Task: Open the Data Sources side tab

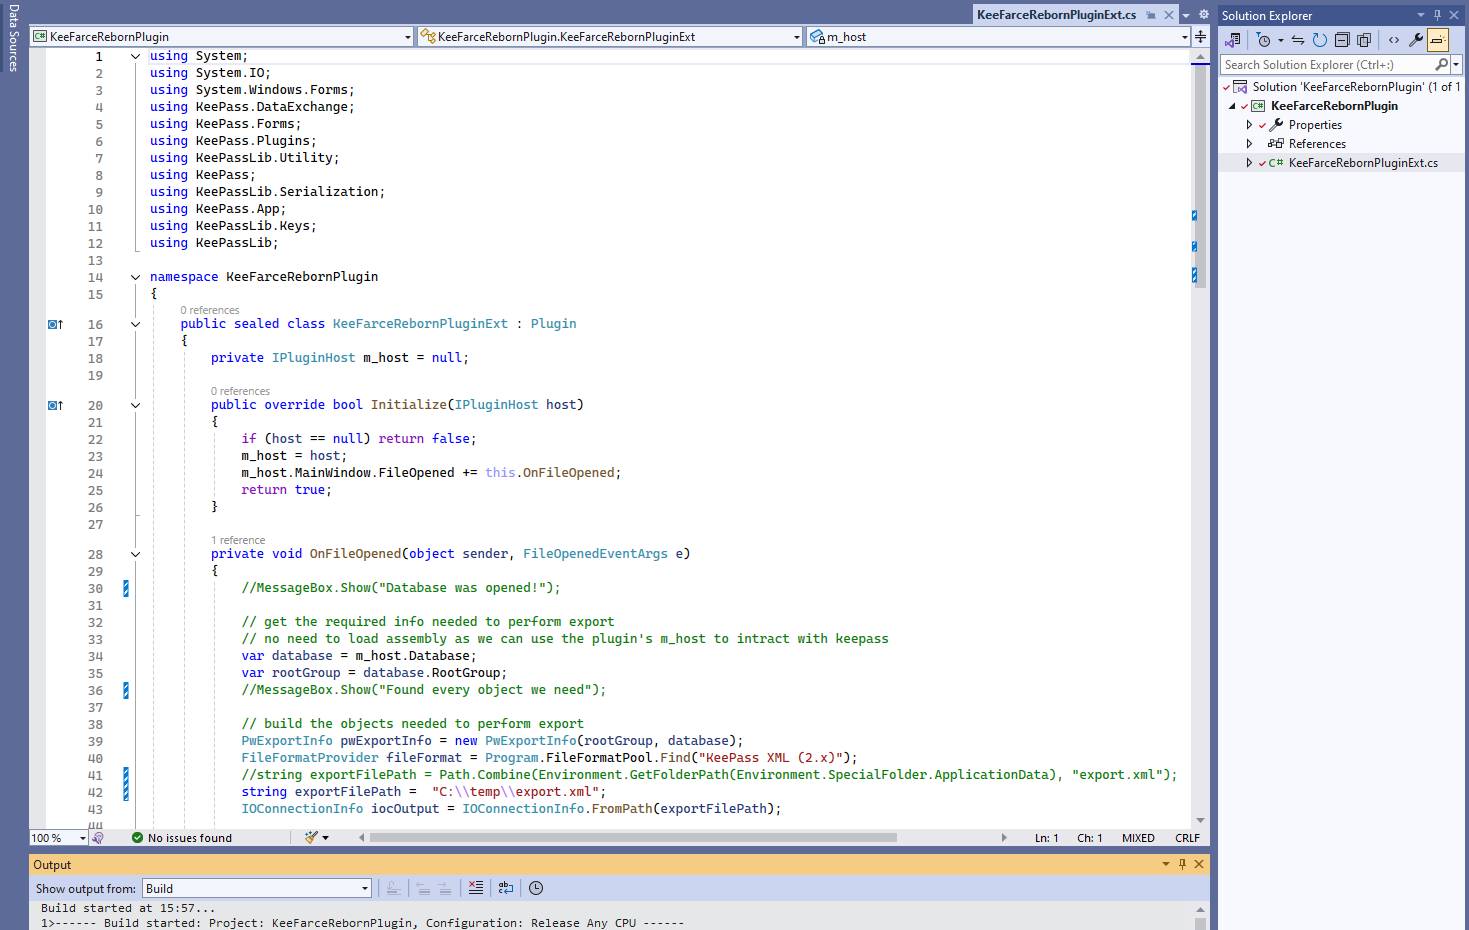Action: pos(13,38)
